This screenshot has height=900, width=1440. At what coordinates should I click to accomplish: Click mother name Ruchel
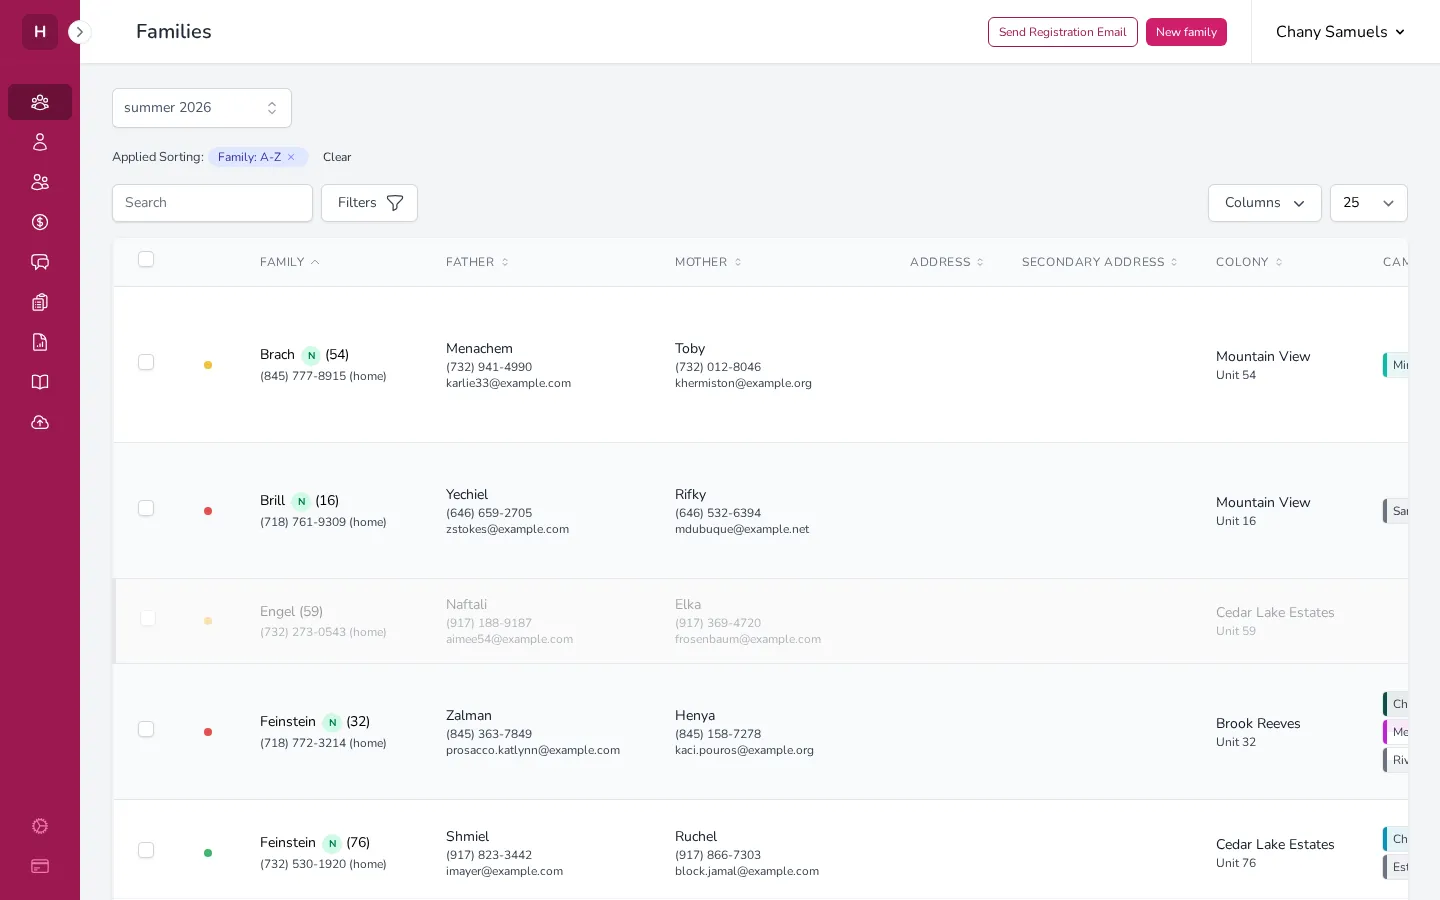[x=696, y=837]
